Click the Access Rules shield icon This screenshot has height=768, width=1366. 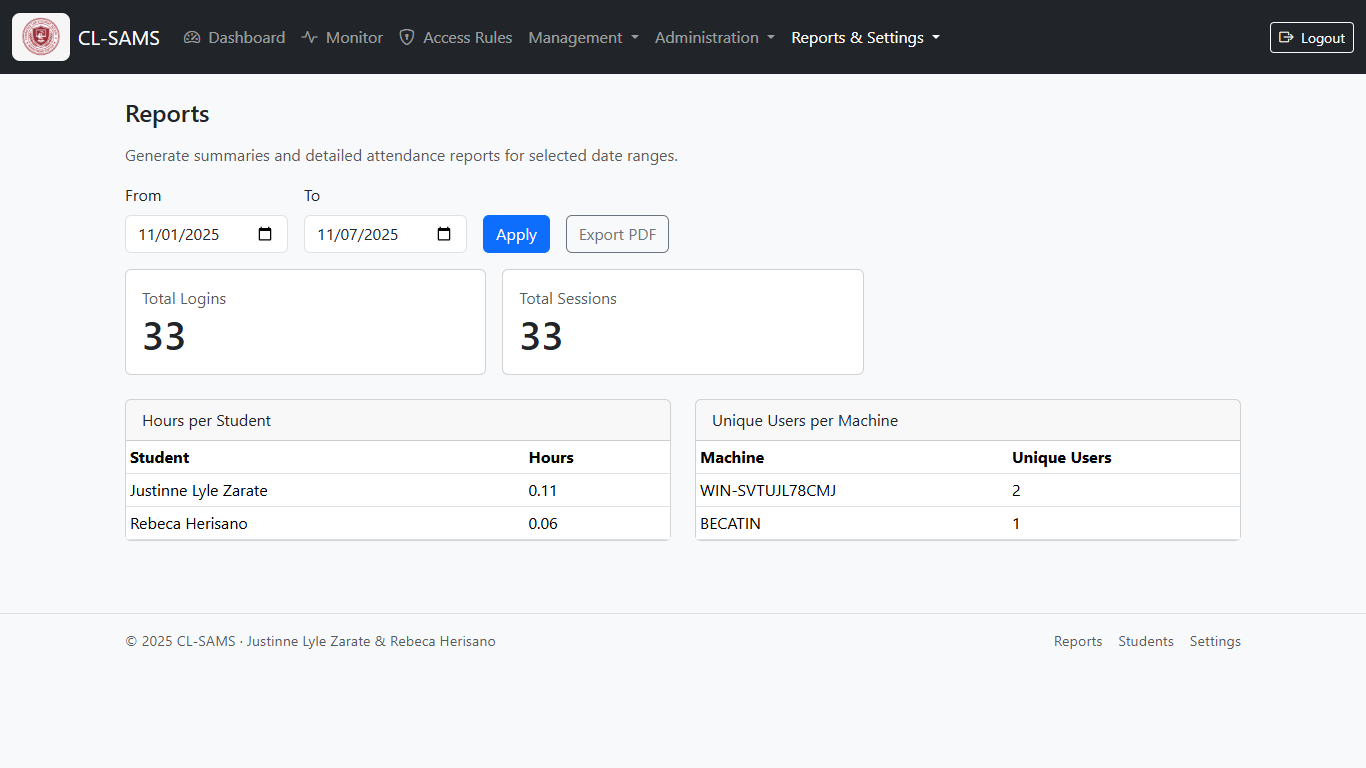point(407,37)
